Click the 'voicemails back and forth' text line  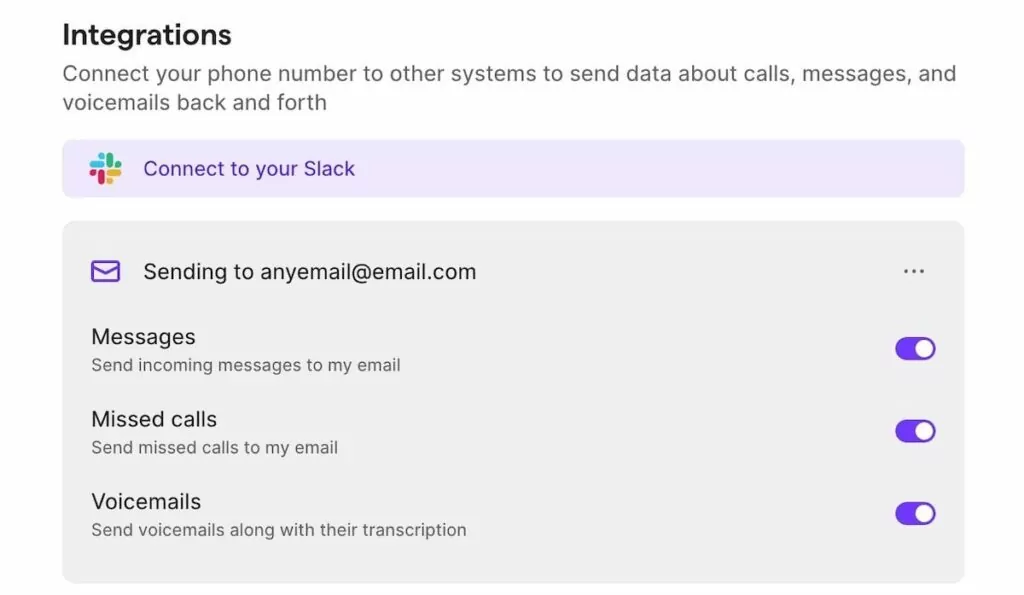pos(194,102)
